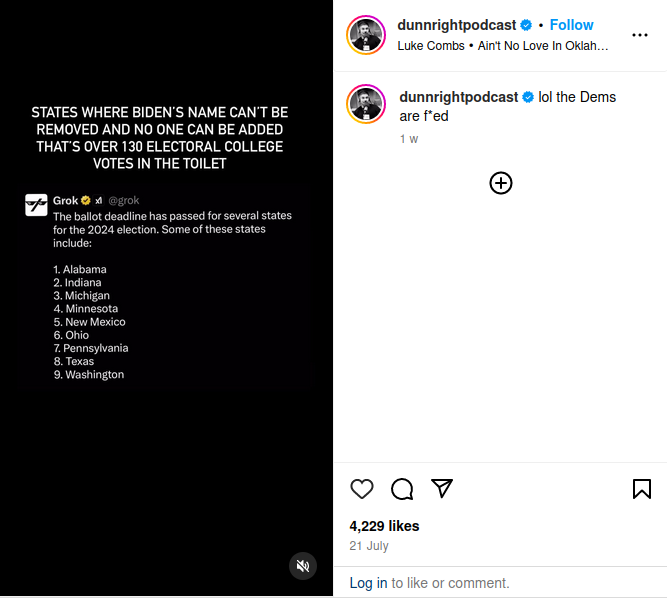Open Luke Combs audio track link
The width and height of the screenshot is (667, 599).
coord(503,46)
